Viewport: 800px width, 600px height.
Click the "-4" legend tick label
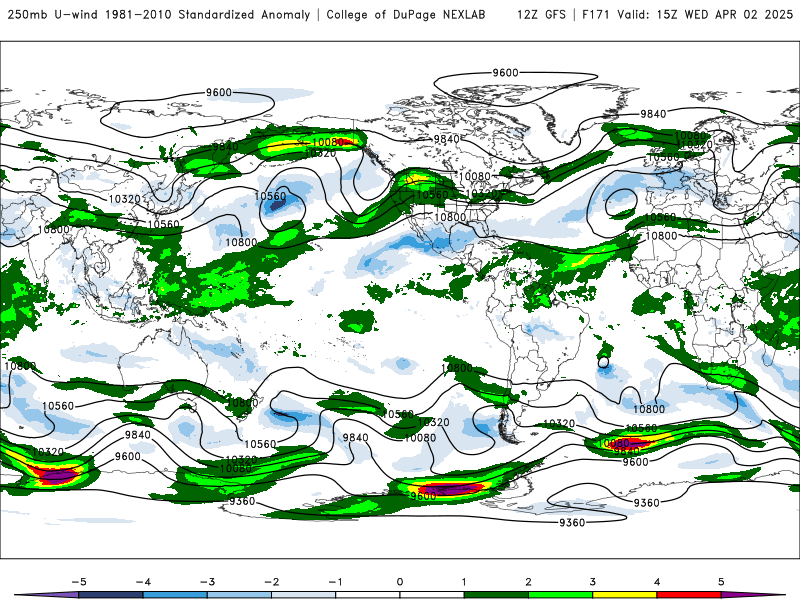pos(143,582)
